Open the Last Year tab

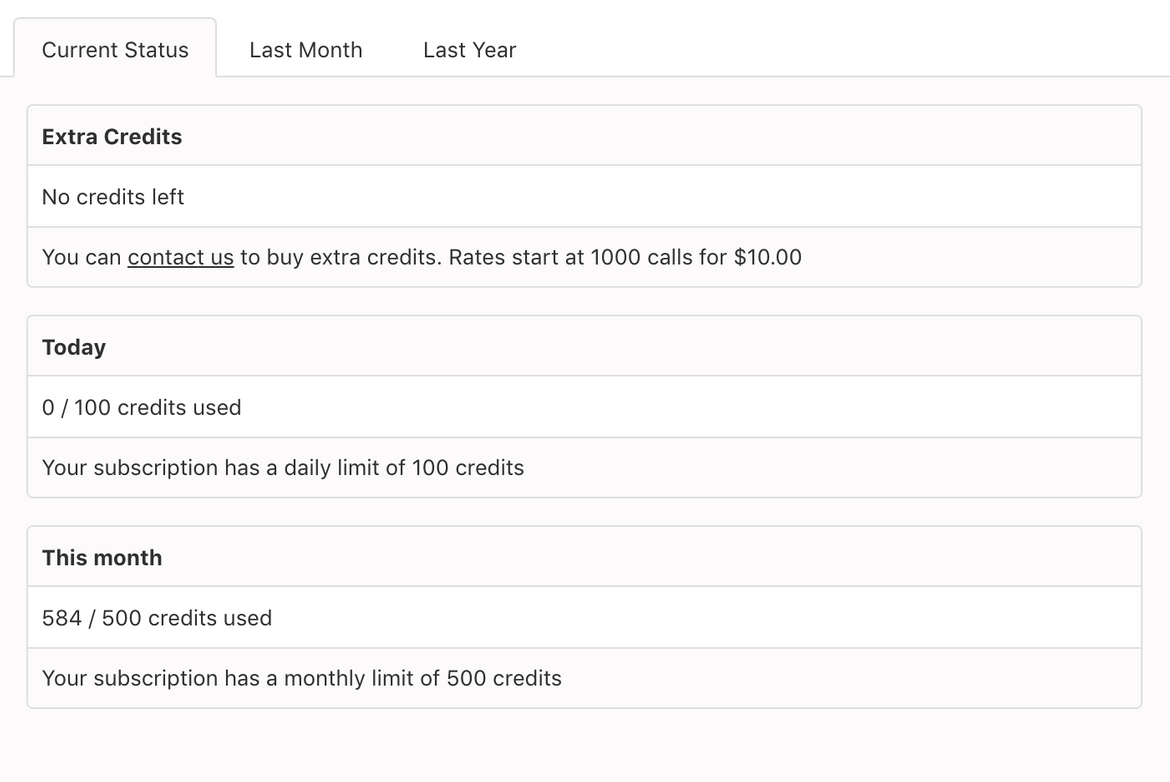coord(469,50)
